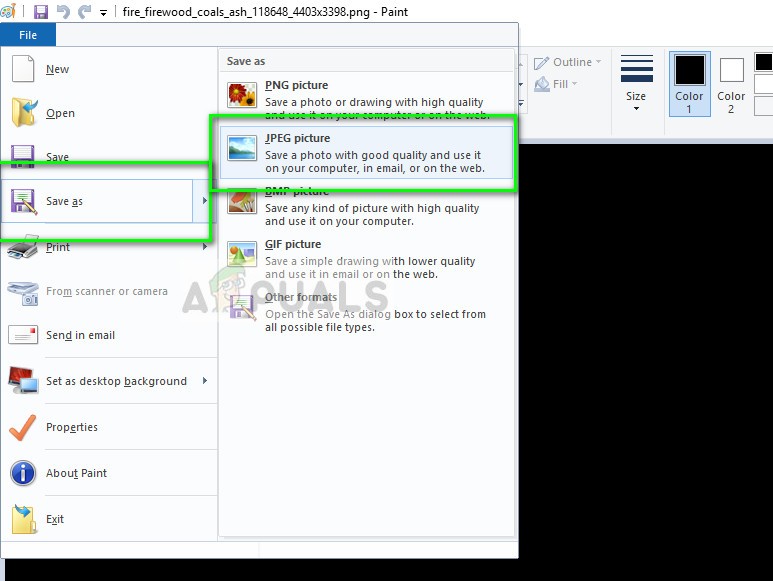Screen dimensions: 773x581
Task: Click the scanner or camera icon
Action: tap(23, 293)
